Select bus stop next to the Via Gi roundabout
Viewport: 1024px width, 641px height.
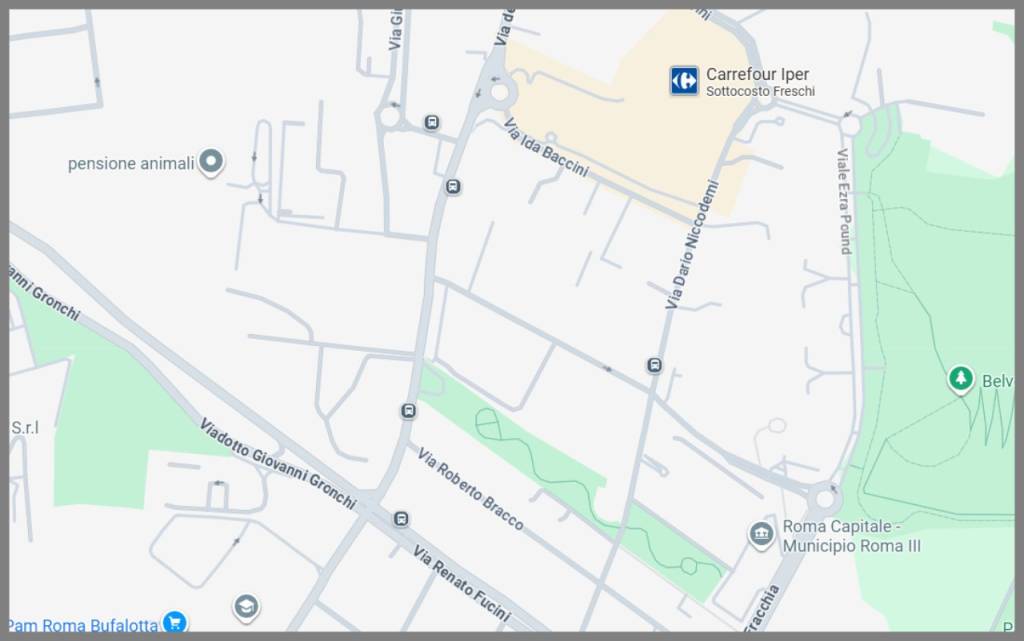point(431,123)
